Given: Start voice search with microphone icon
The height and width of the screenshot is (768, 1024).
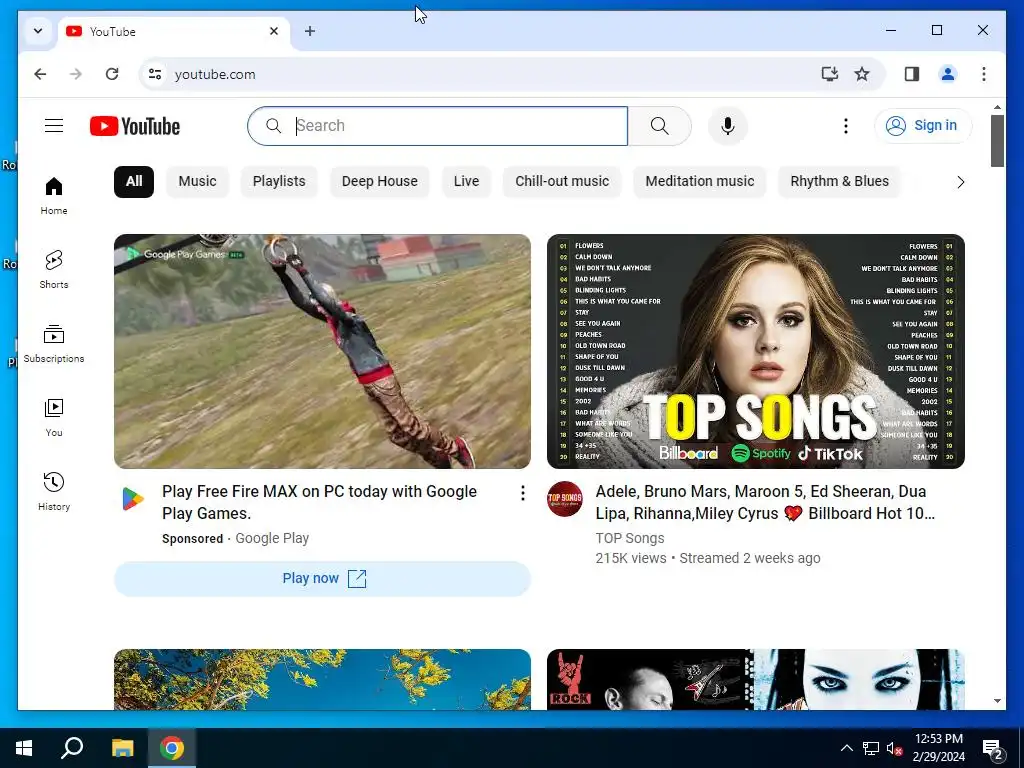Looking at the screenshot, I should tap(728, 125).
